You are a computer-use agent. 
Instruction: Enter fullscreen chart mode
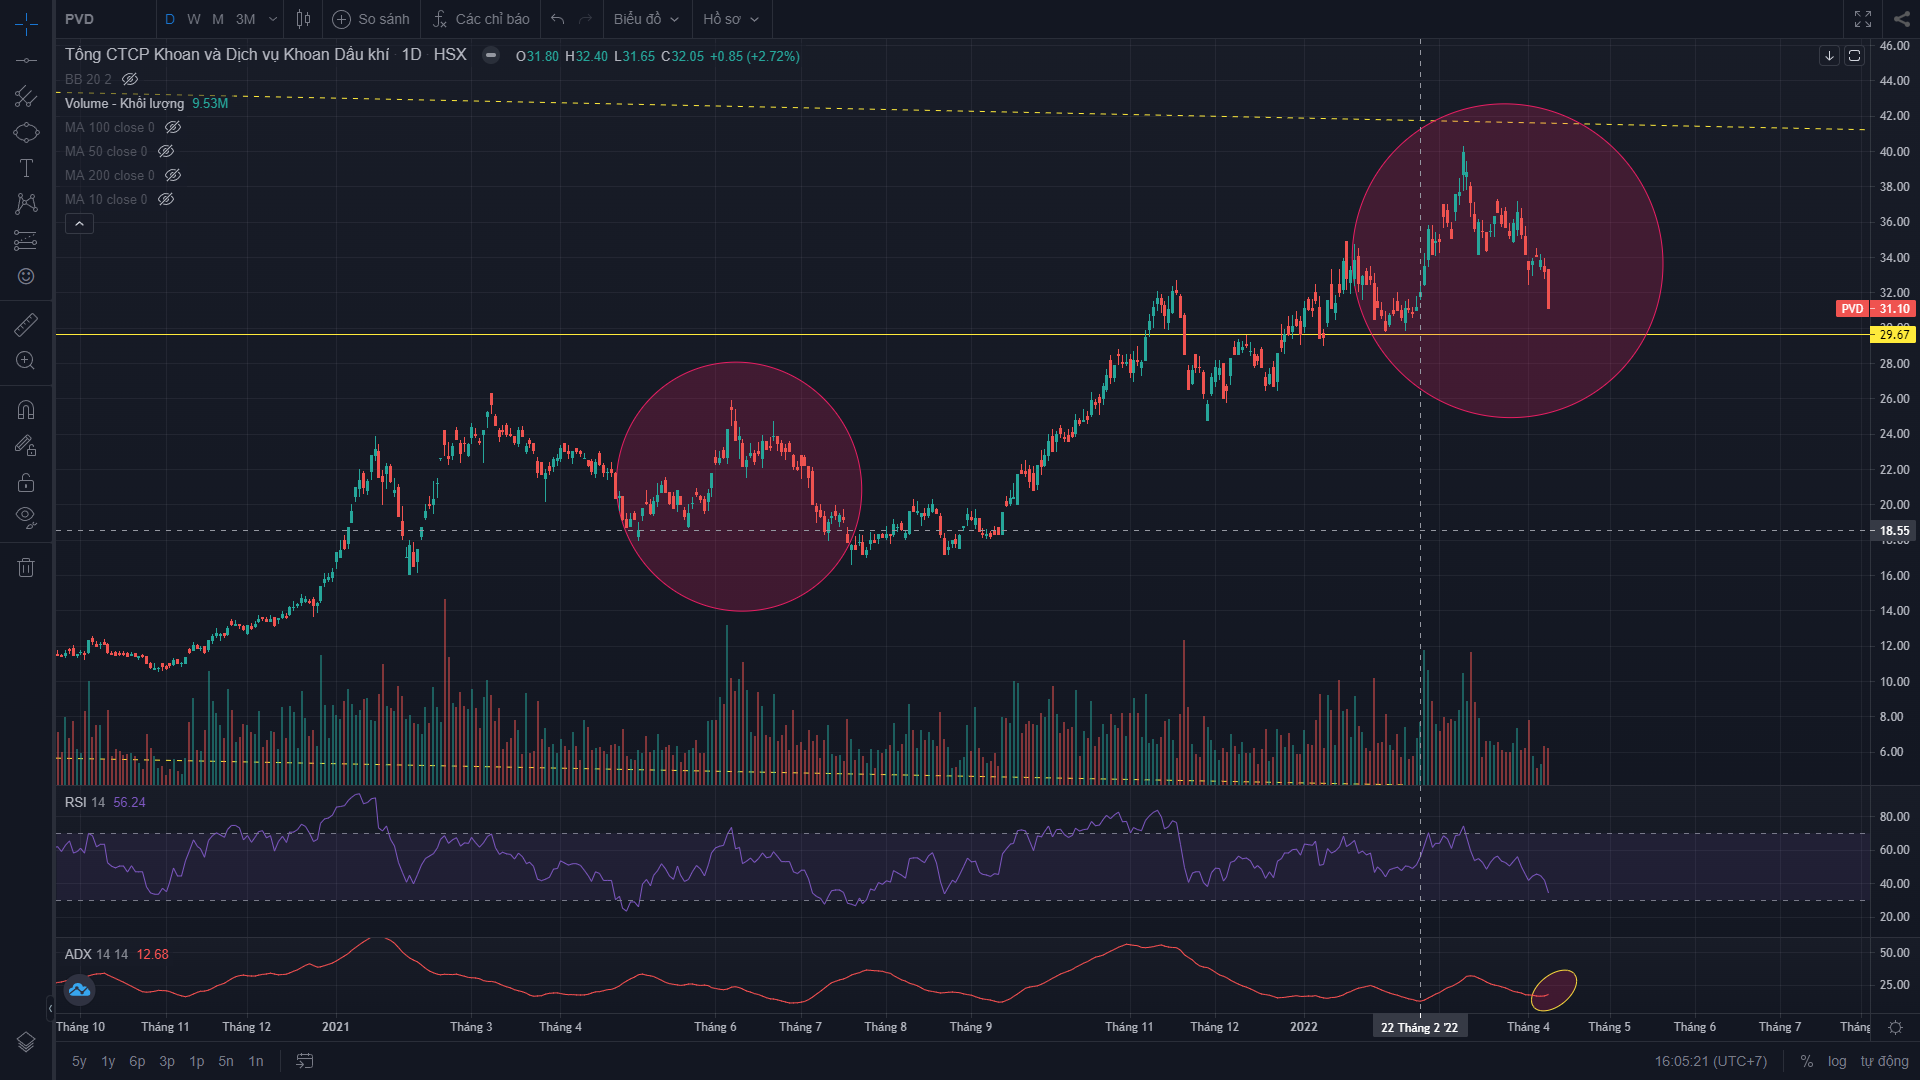pyautogui.click(x=1863, y=19)
